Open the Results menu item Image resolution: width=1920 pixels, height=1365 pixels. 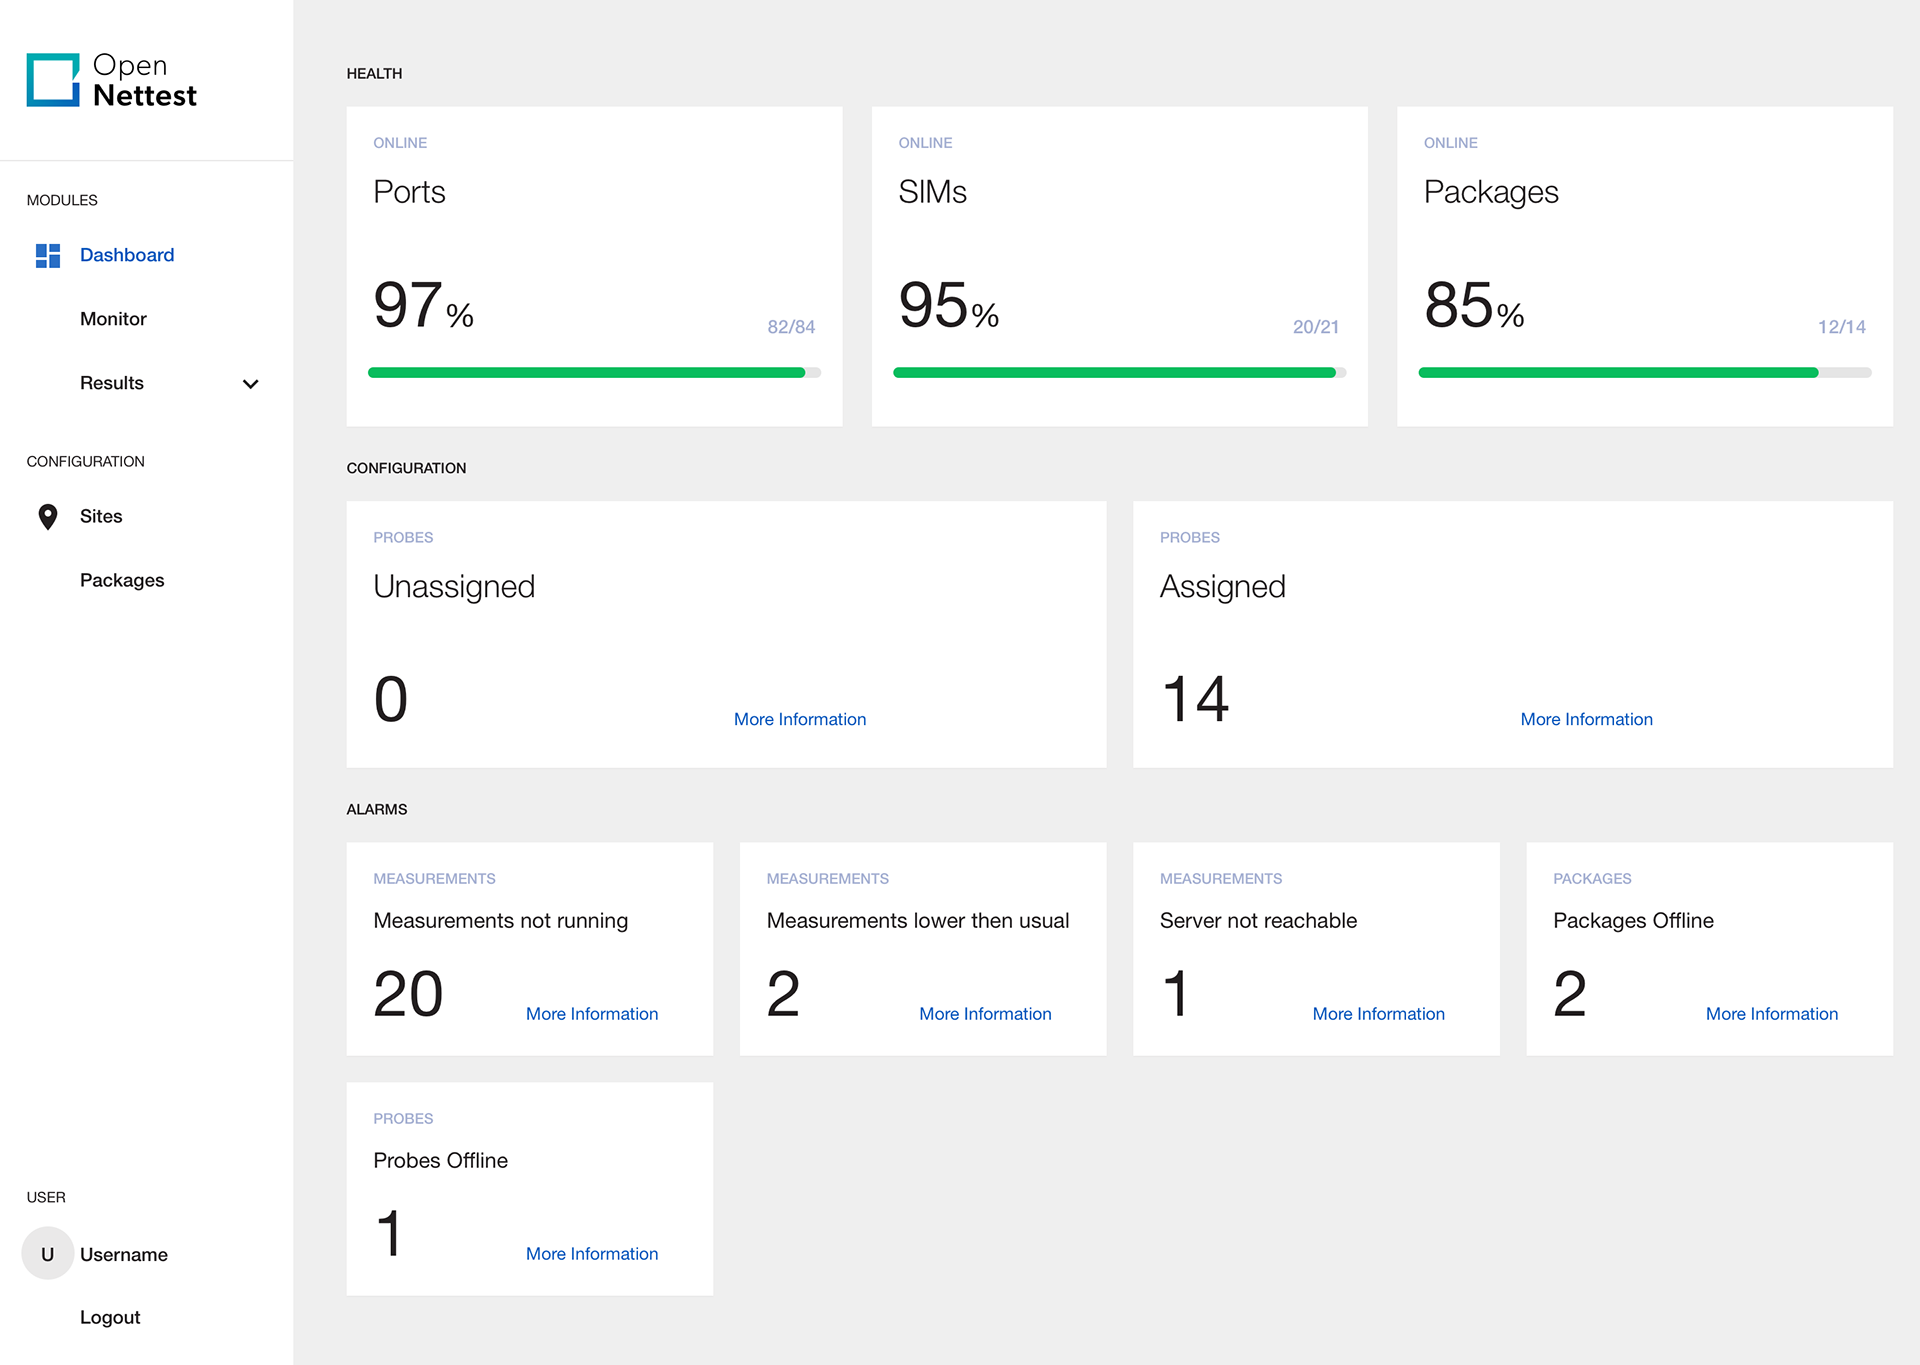112,383
